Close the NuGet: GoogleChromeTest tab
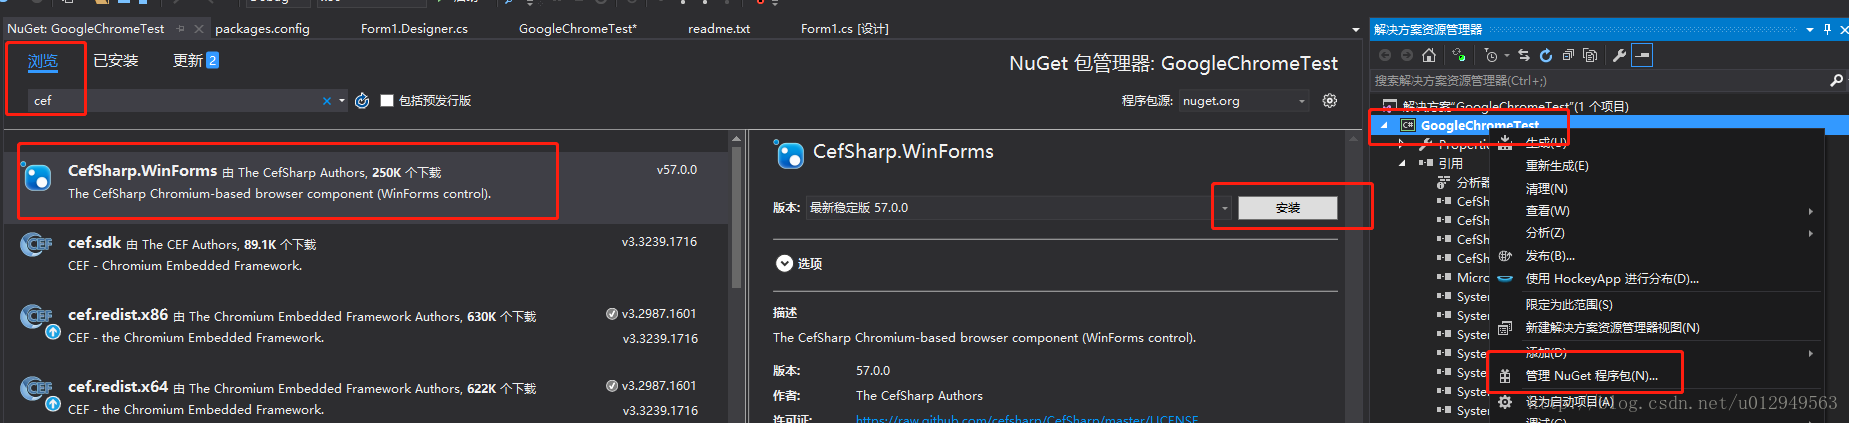Screen dimensions: 1849x423 point(199,29)
